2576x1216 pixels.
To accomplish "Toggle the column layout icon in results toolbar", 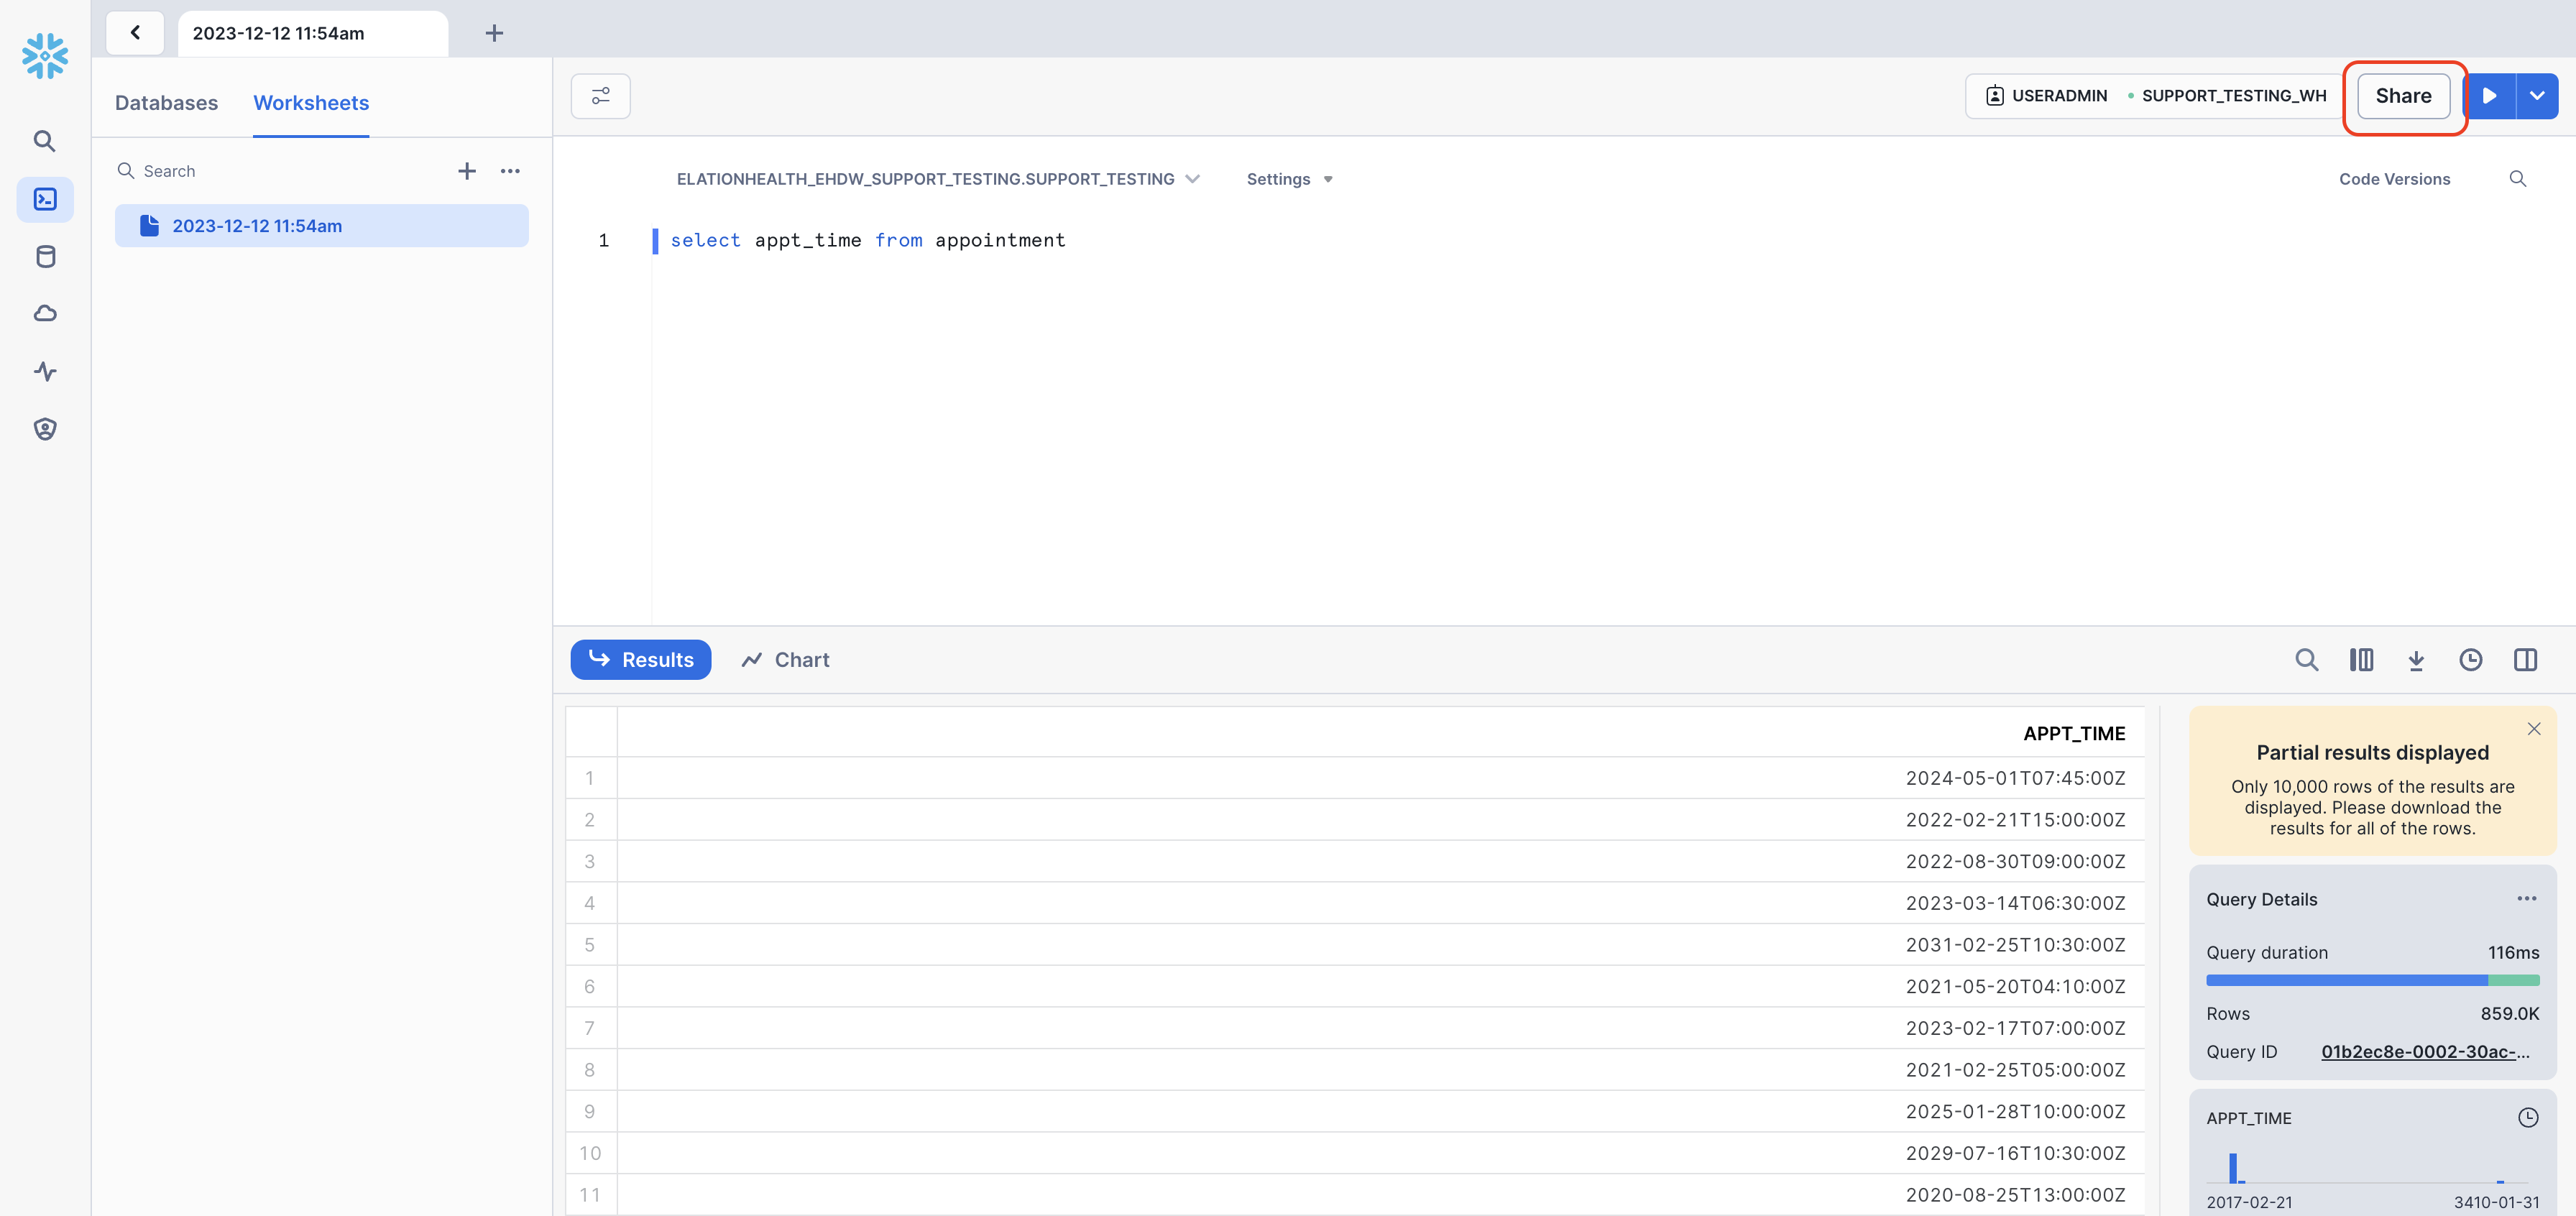I will coord(2361,660).
